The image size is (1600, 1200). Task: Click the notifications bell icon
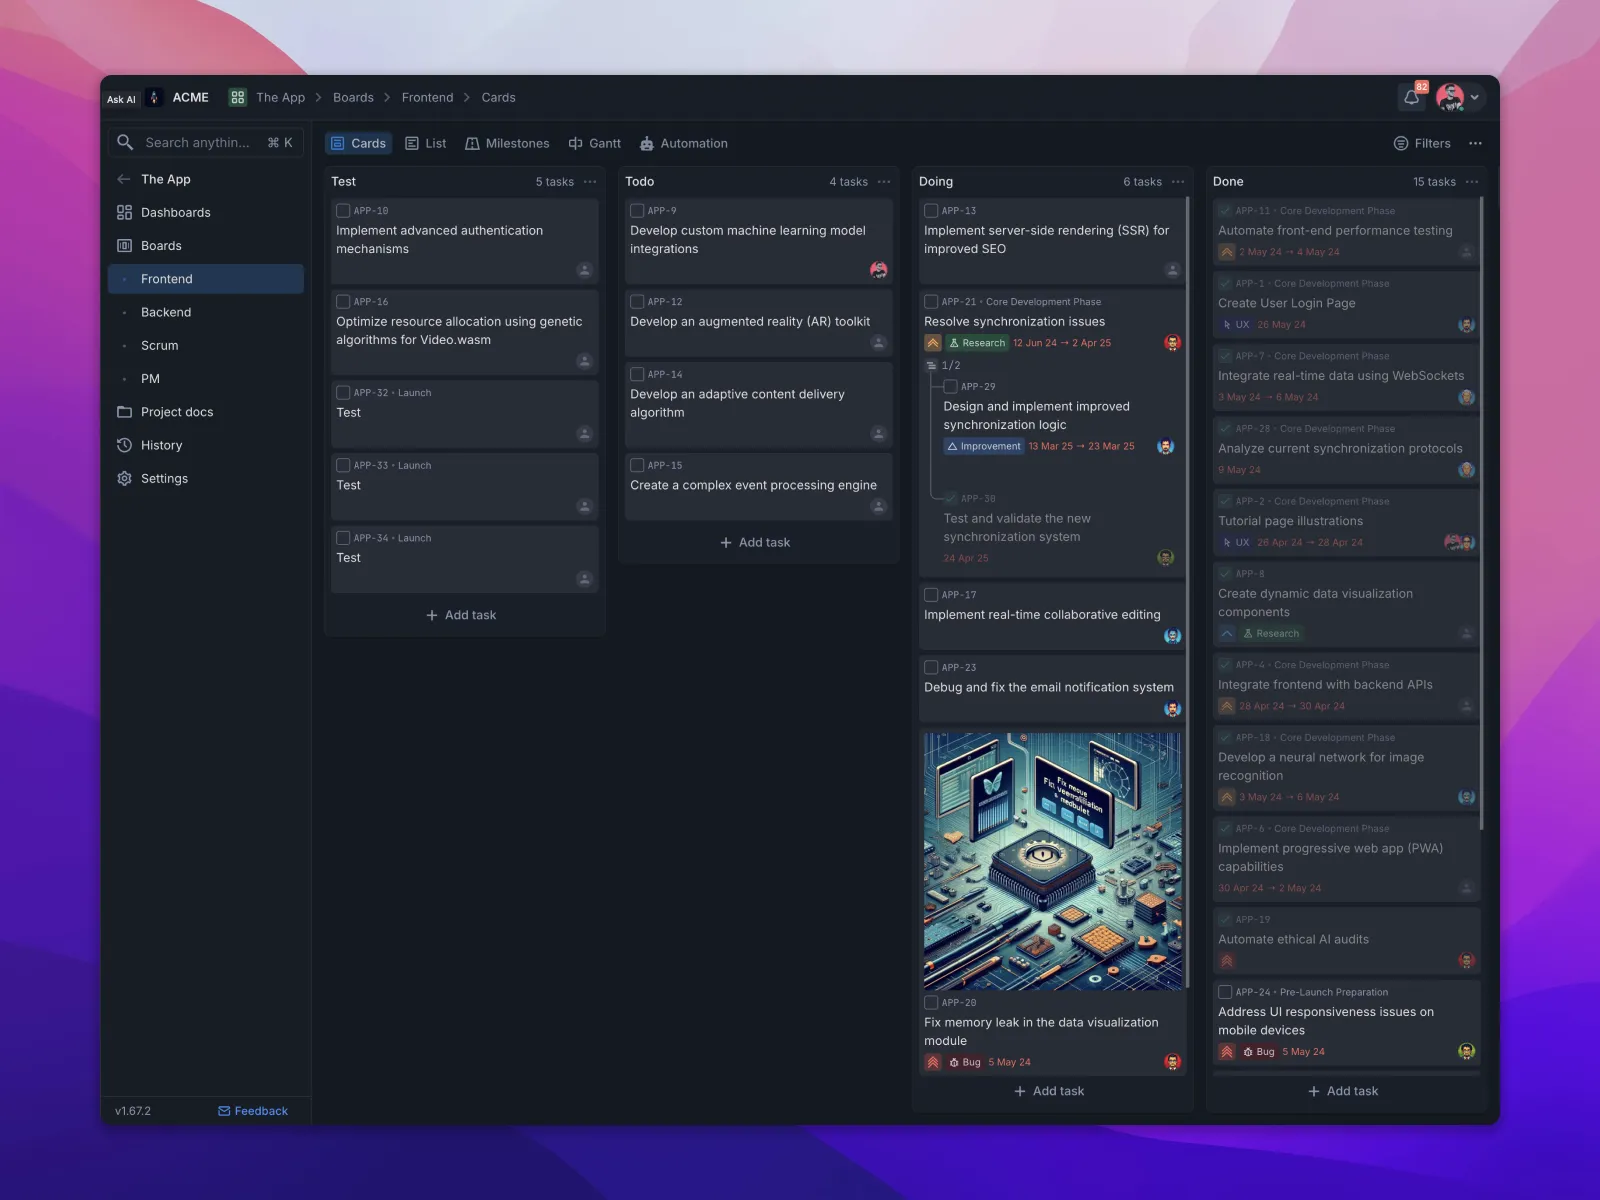[1411, 98]
